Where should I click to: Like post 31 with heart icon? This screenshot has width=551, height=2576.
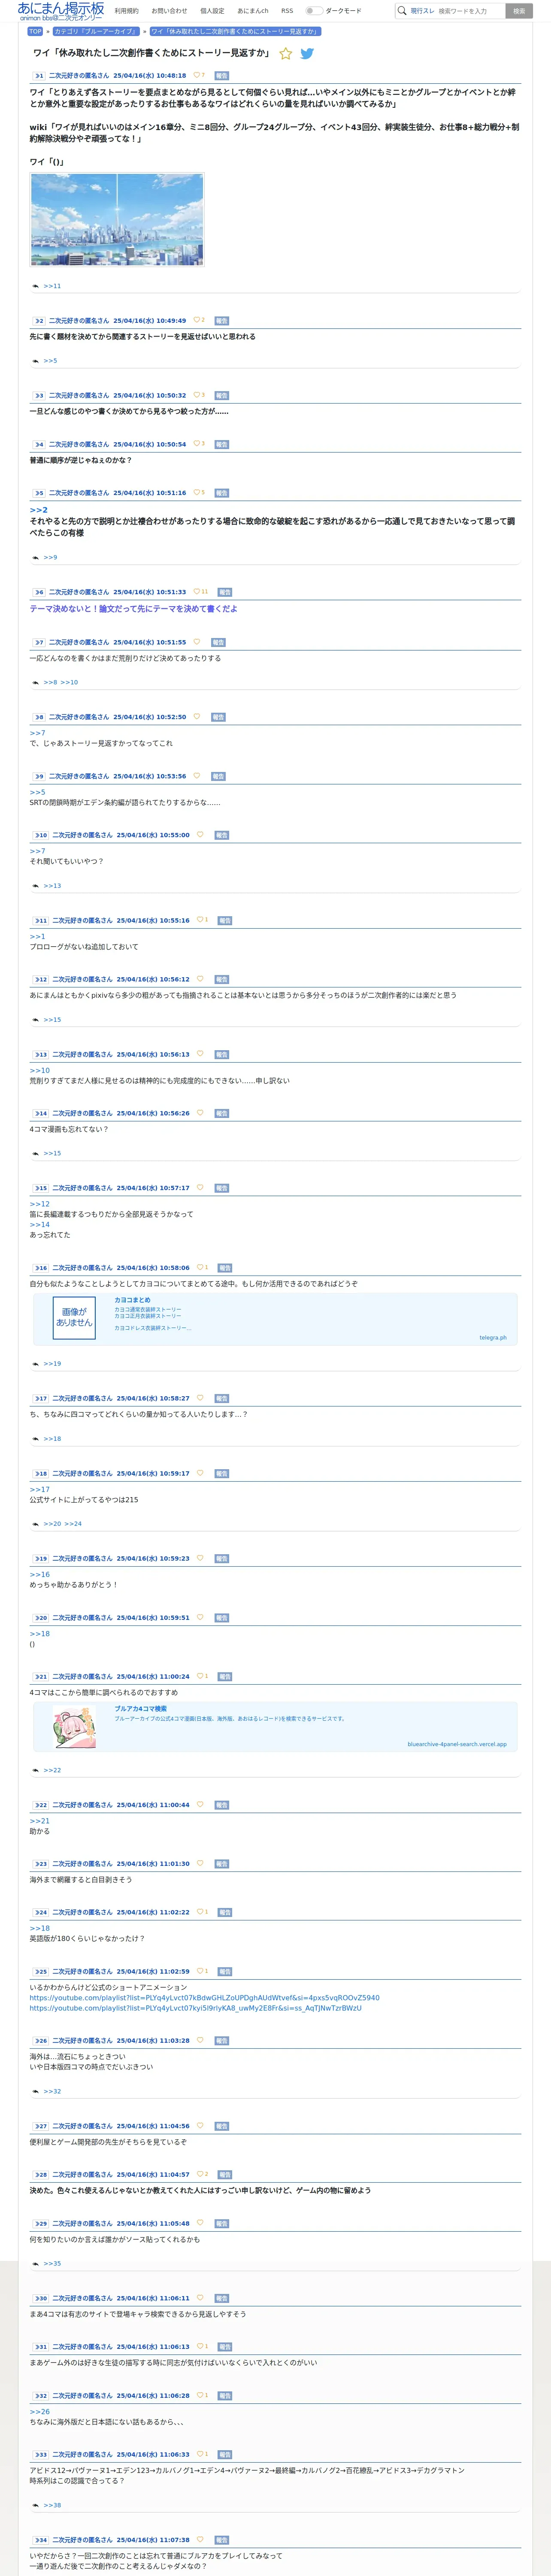[x=199, y=2346]
